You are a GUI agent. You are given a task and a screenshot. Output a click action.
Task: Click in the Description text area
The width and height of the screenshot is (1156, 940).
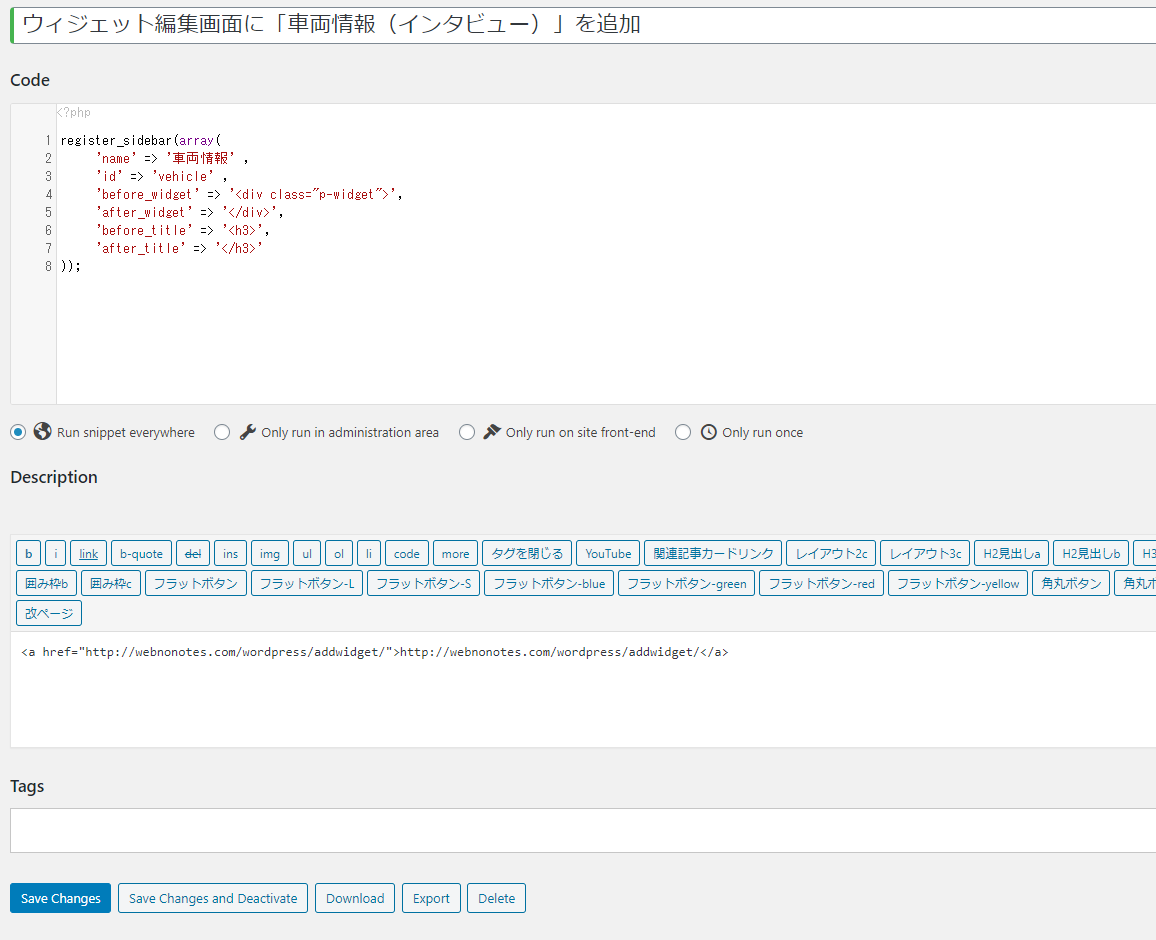tap(583, 689)
